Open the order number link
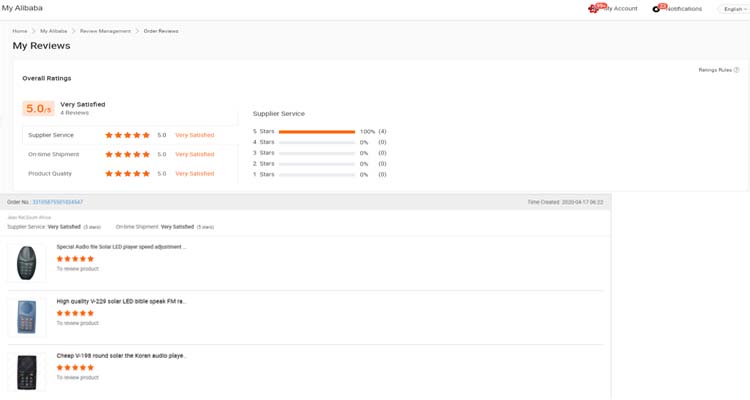Image resolution: width=750 pixels, height=400 pixels. coord(58,202)
